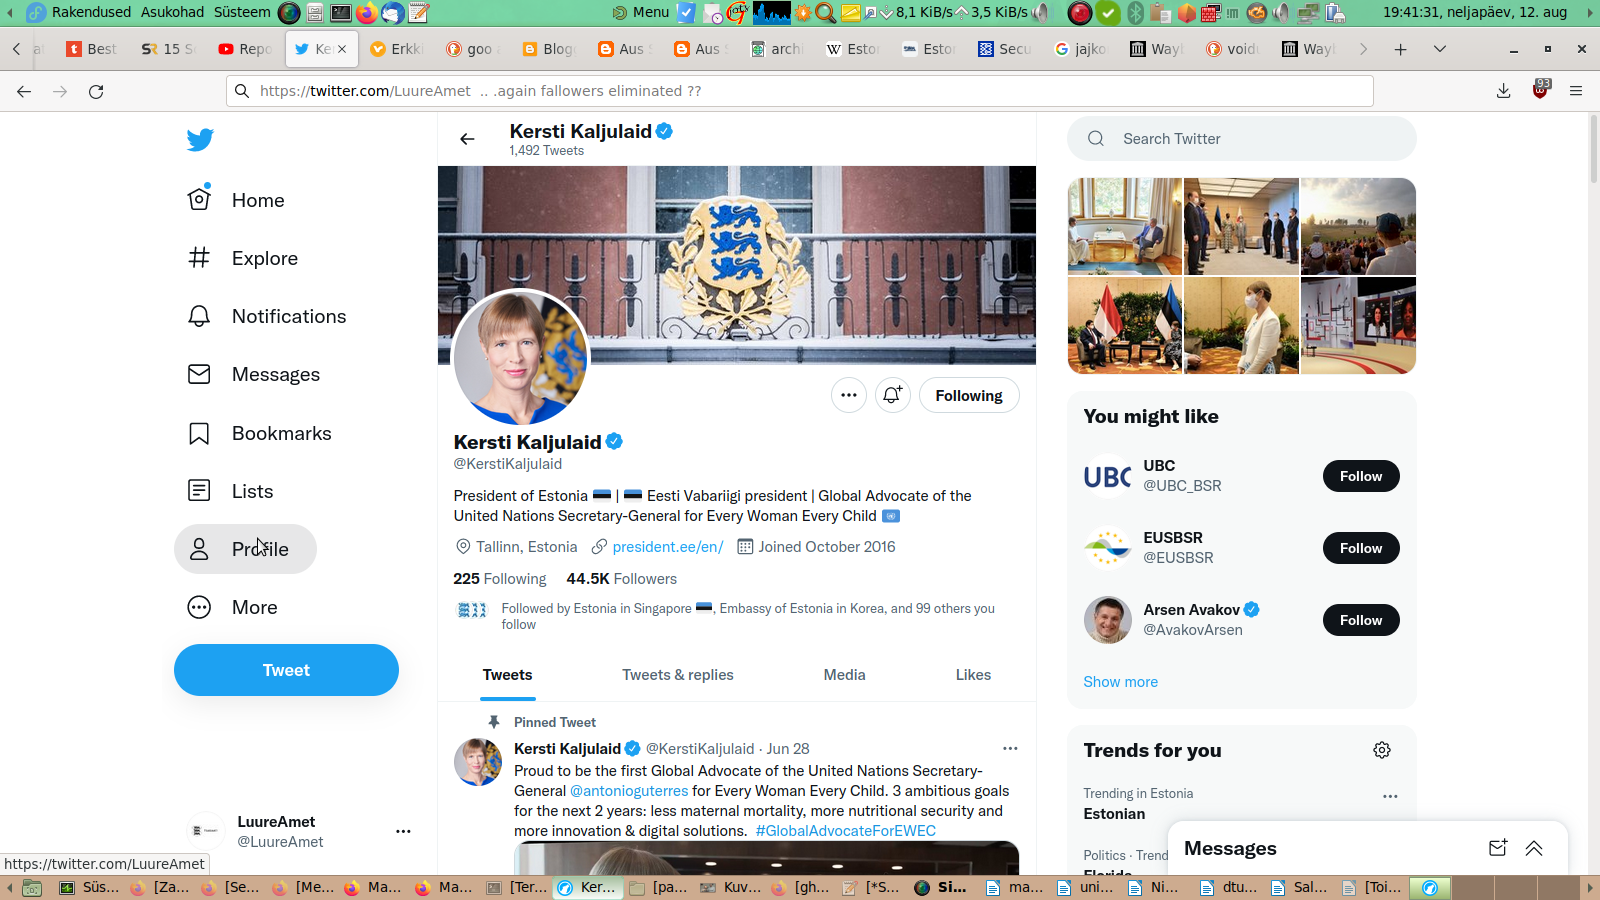Click the page's vertical scrollbar

pos(1594,148)
